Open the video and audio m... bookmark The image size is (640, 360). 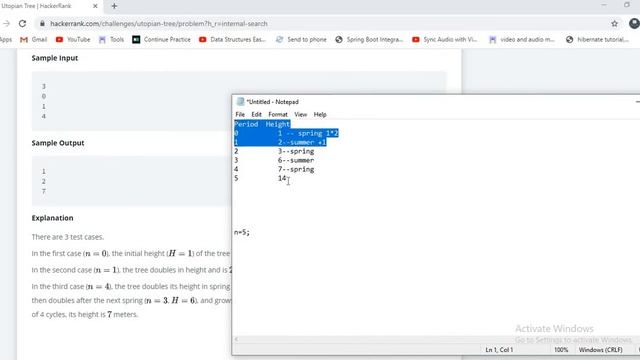coord(522,40)
